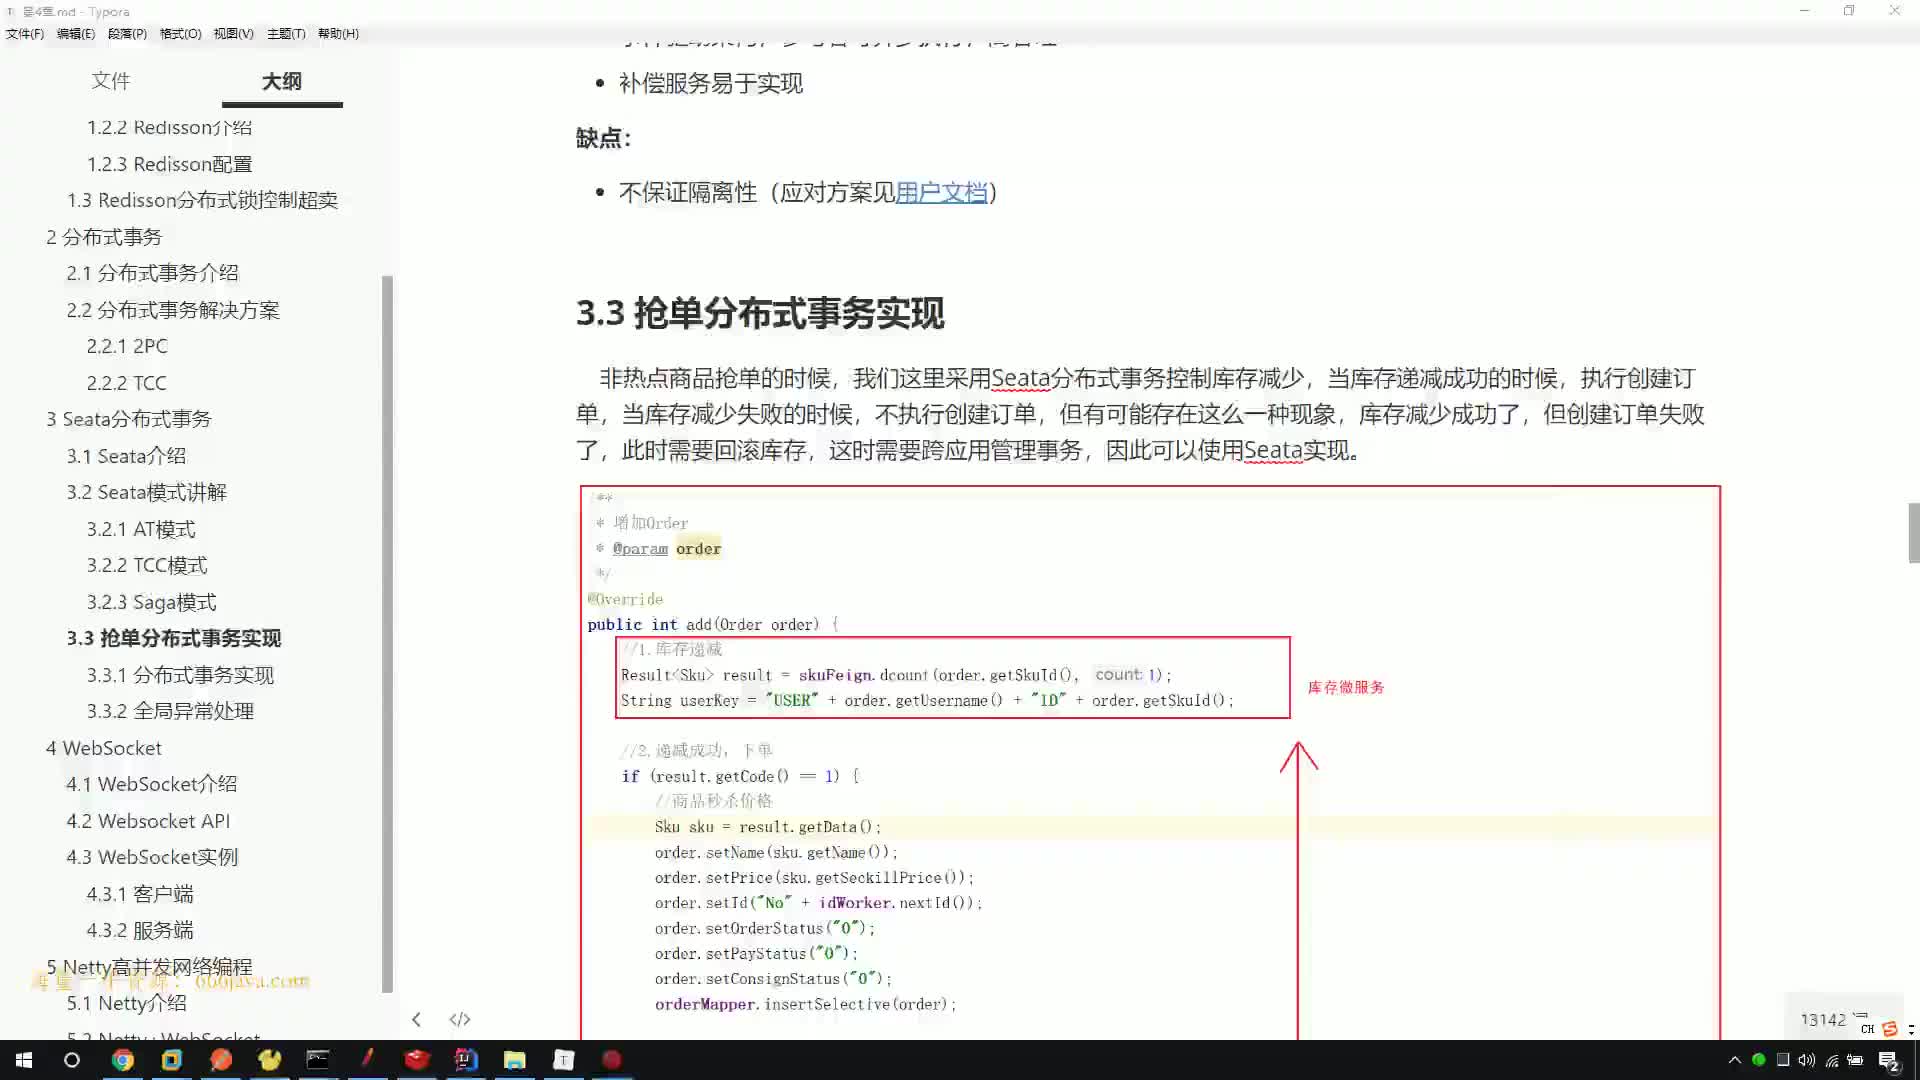Open outline item 3.1 Seata介绍

coord(126,456)
